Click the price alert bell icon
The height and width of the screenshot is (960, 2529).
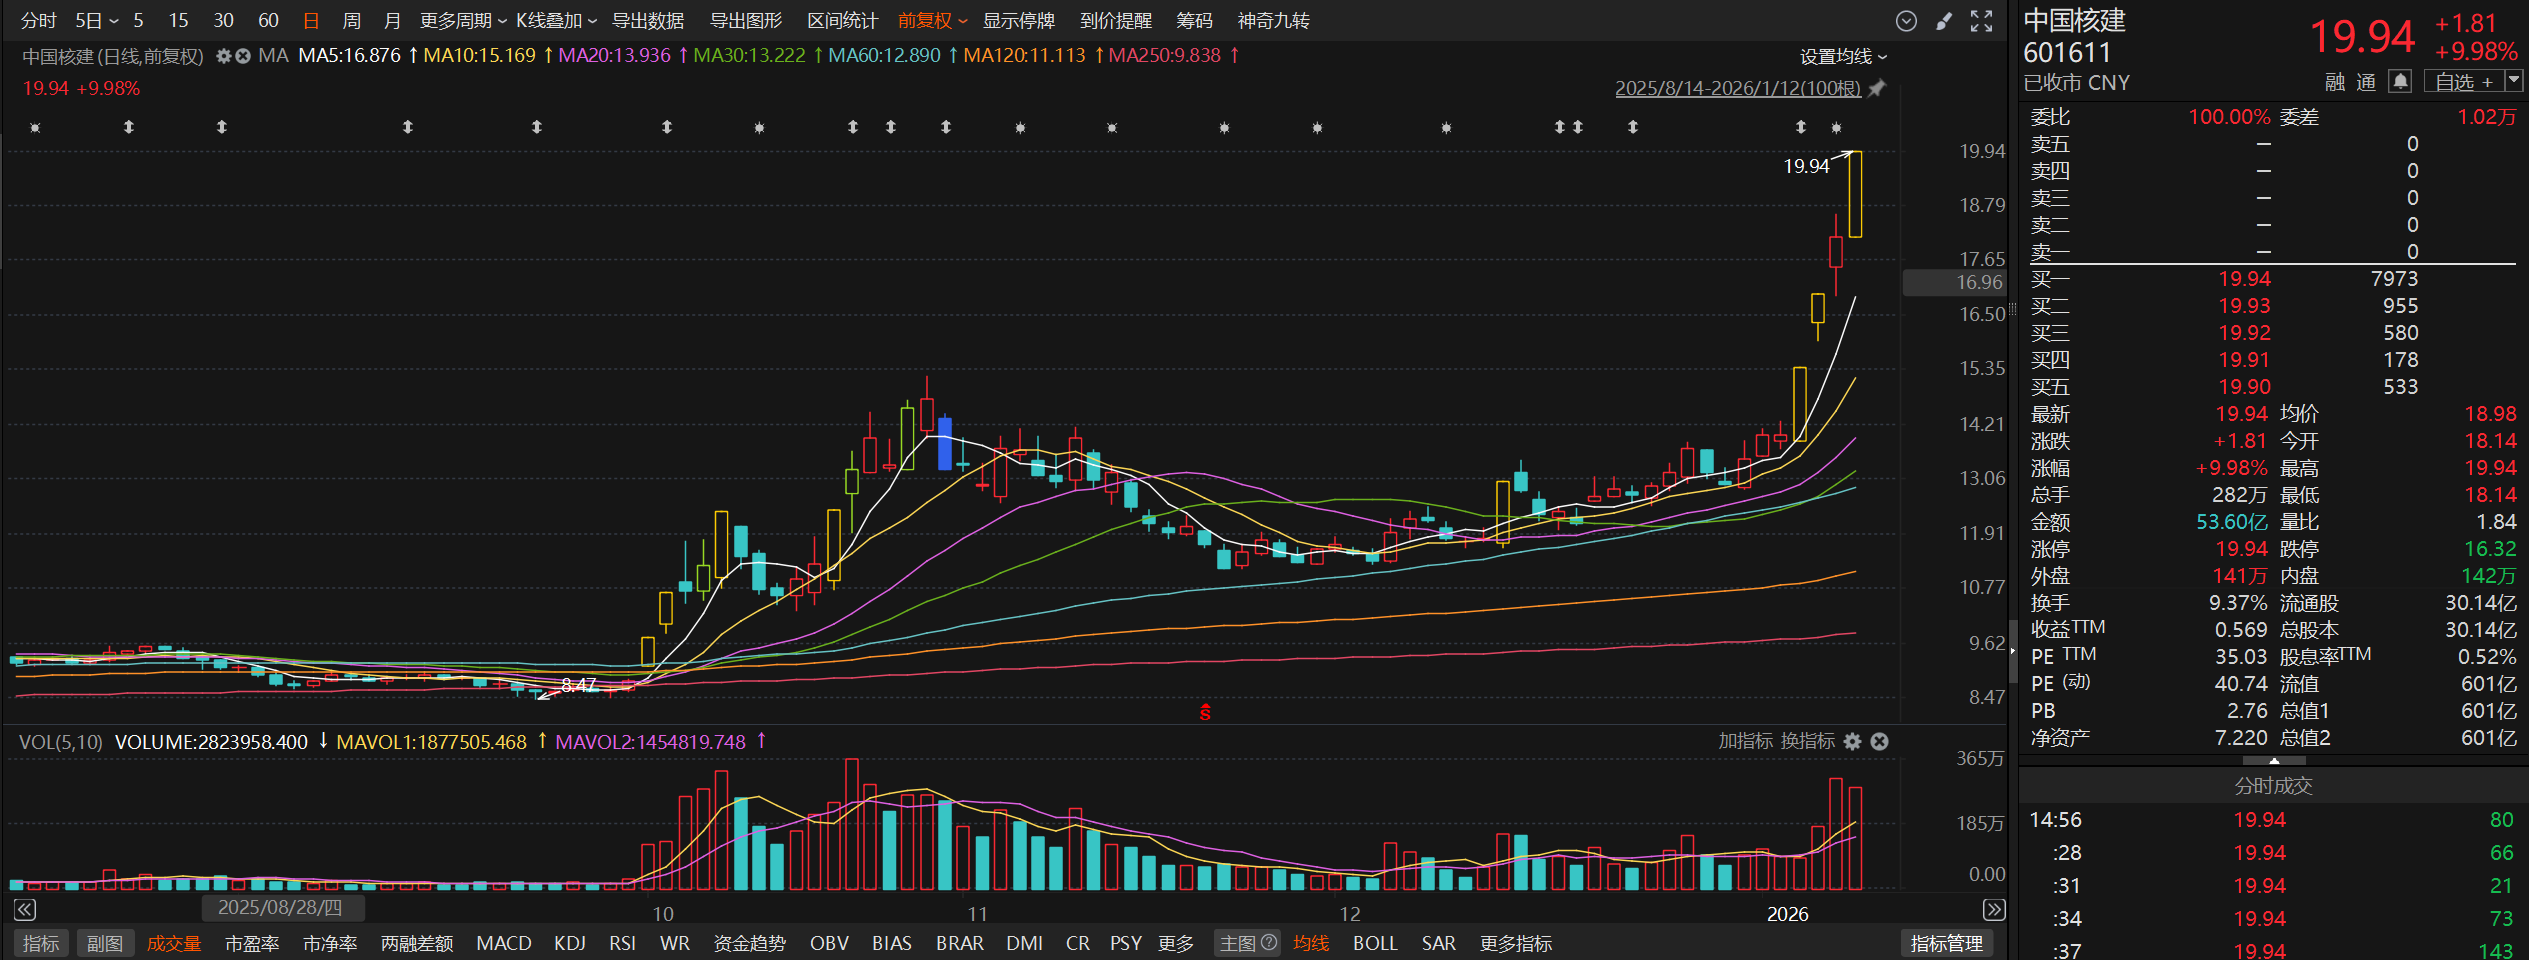click(2400, 82)
